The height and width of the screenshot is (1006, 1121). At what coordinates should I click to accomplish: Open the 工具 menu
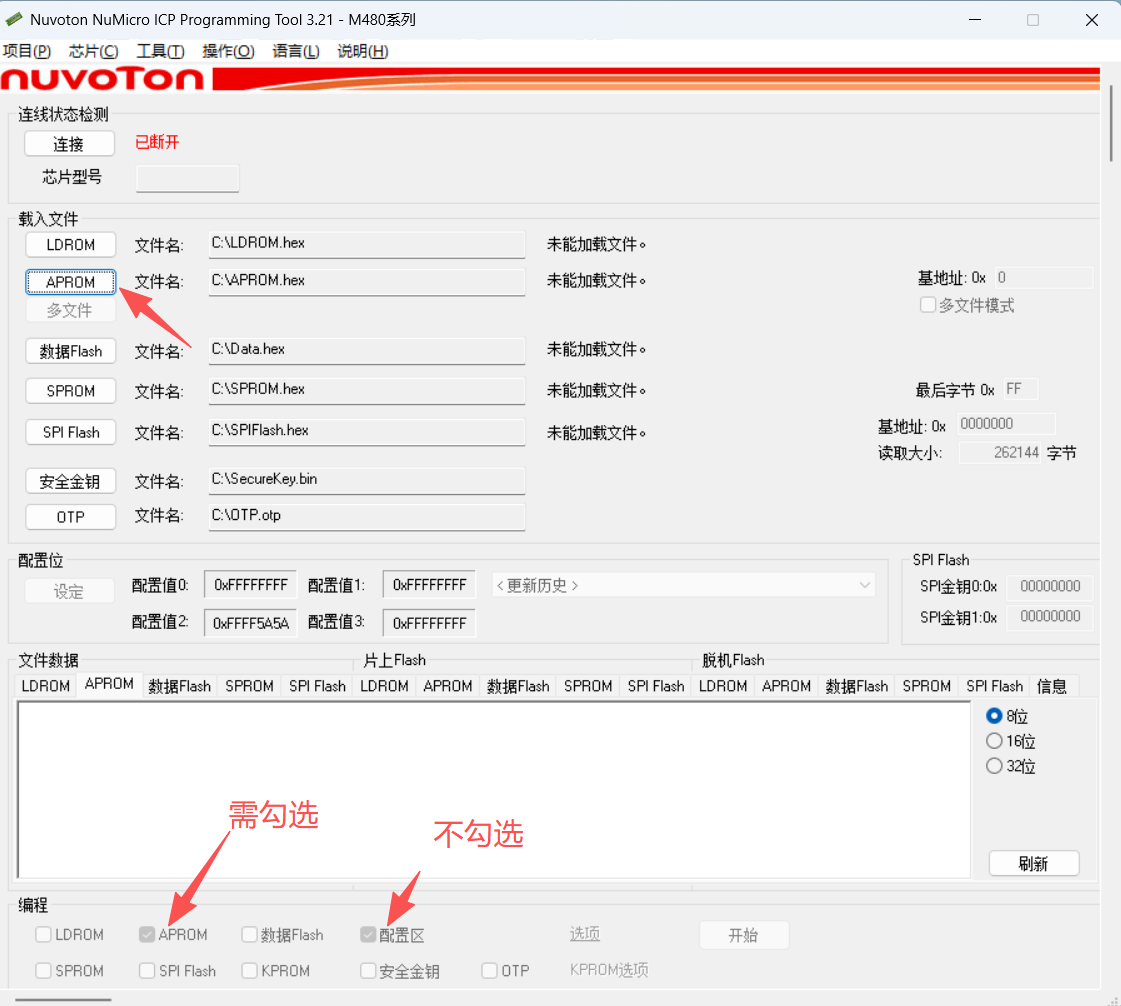(160, 51)
